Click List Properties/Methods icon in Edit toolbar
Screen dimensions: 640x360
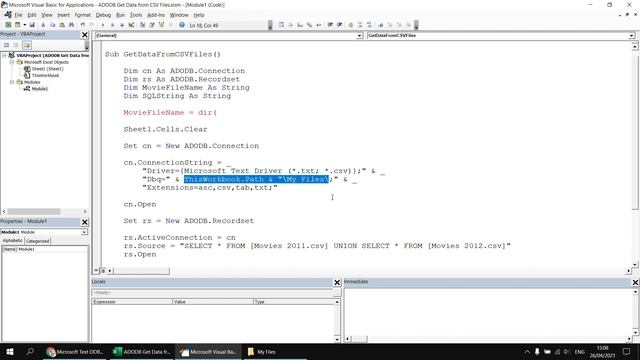pos(281,25)
